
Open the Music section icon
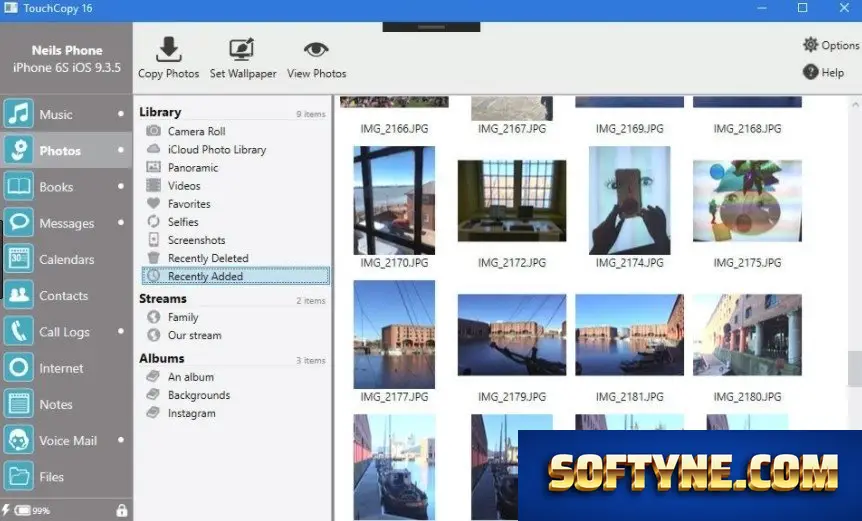19,114
